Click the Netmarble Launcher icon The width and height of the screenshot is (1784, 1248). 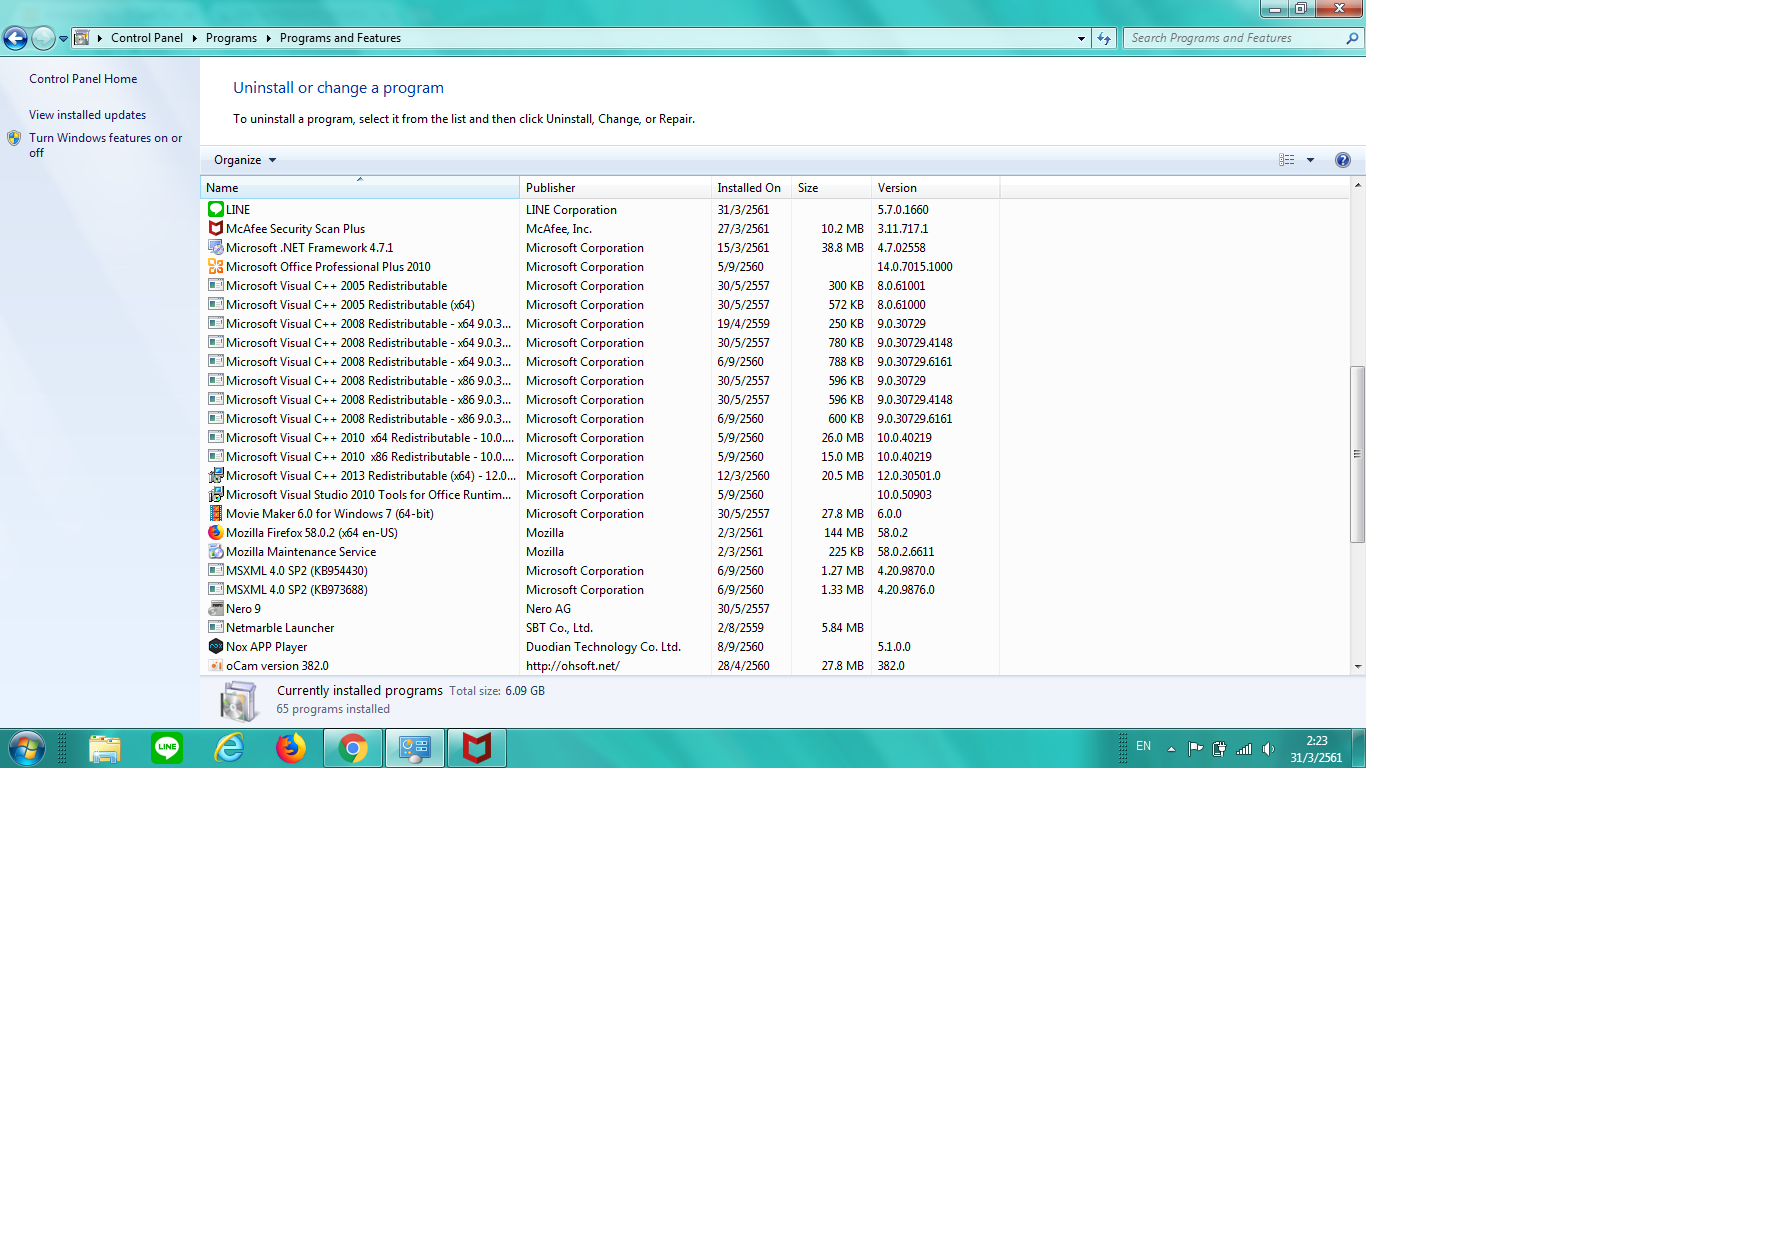tap(215, 628)
